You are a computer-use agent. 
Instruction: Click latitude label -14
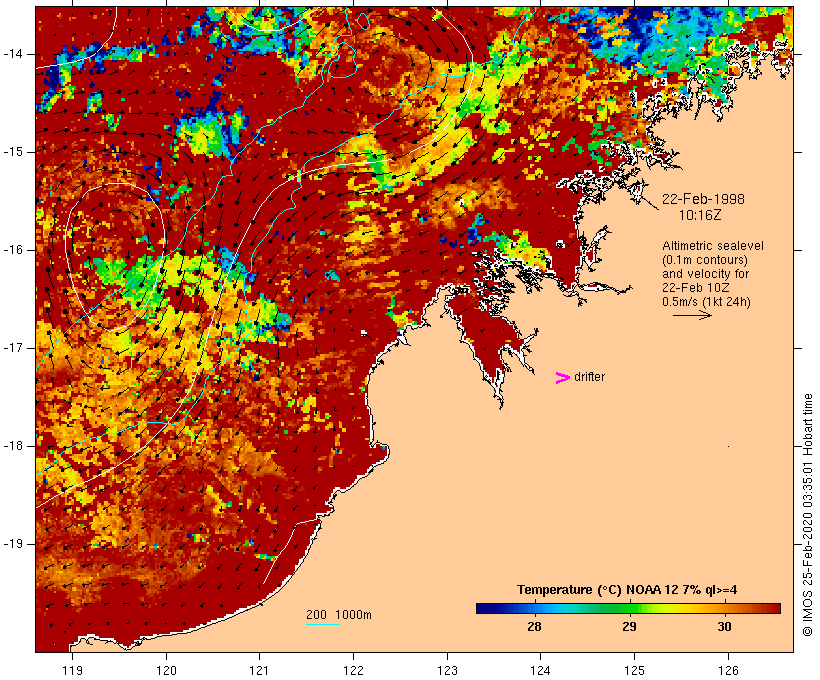click(x=12, y=54)
